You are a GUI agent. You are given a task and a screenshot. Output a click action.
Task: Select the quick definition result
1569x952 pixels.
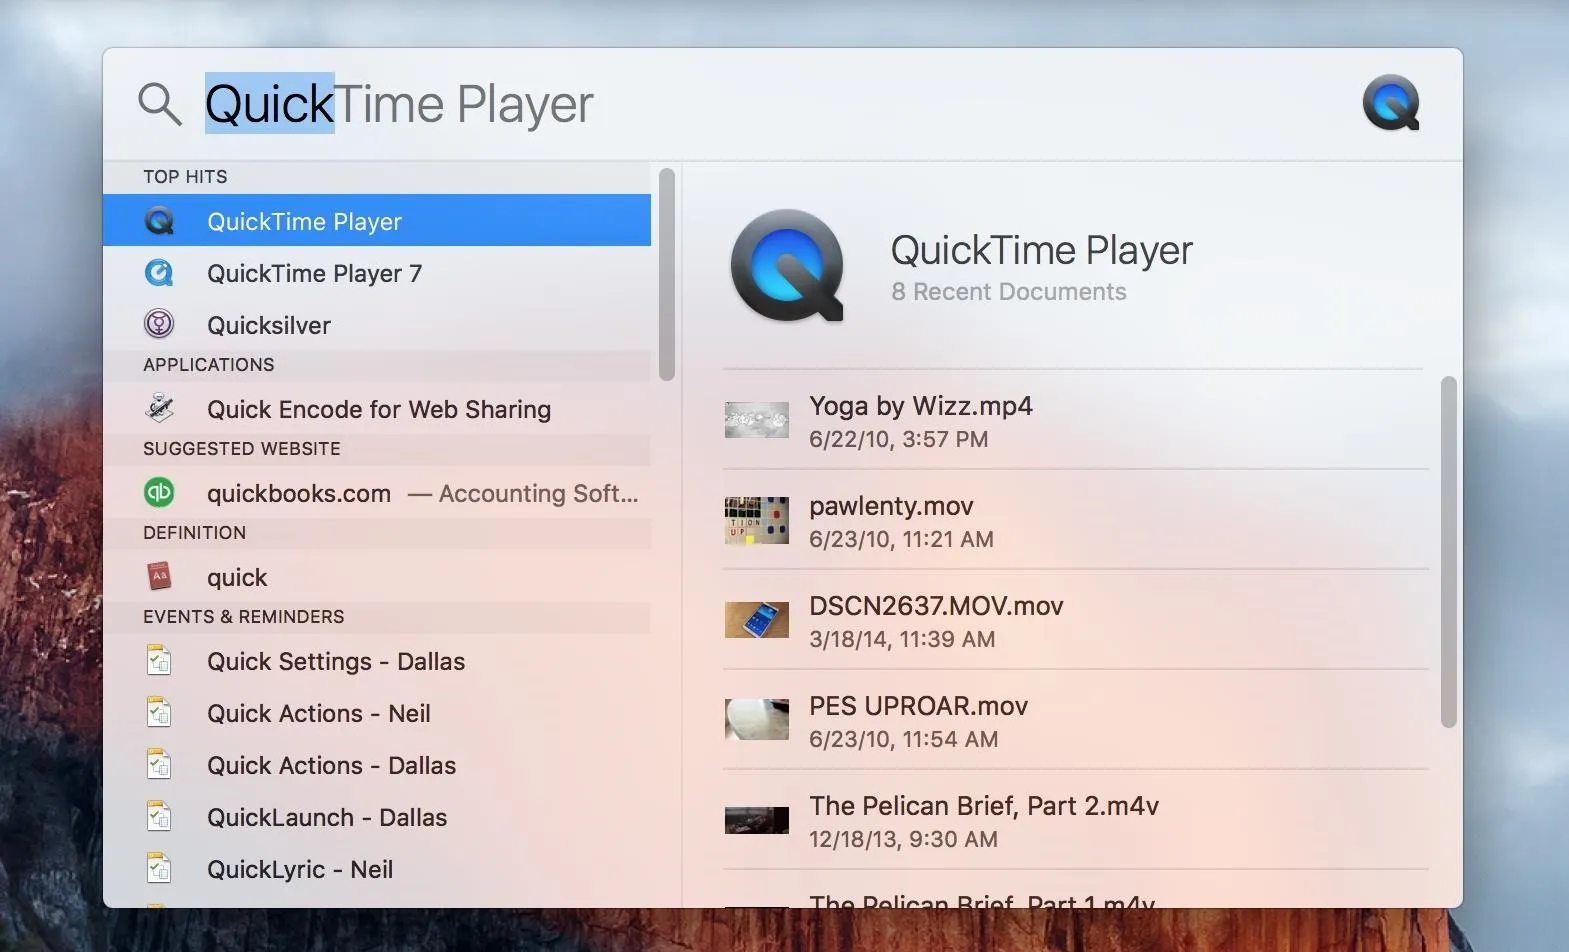(377, 577)
